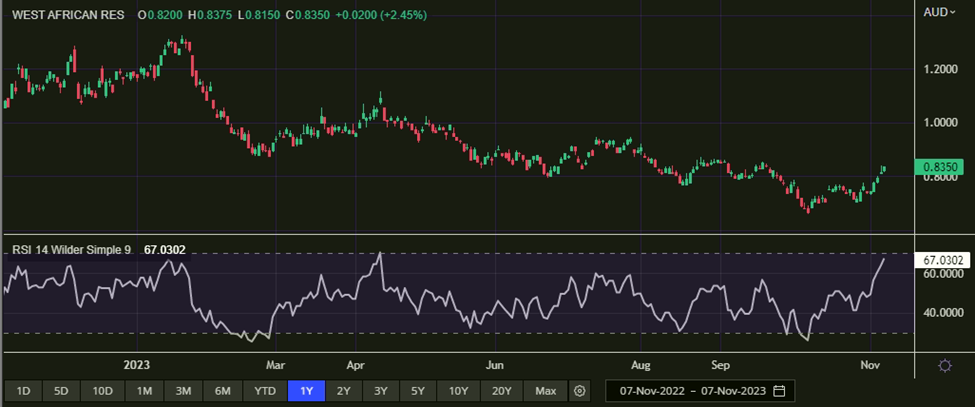Image resolution: width=975 pixels, height=407 pixels.
Task: Choose the YTD range button
Action: pos(264,391)
